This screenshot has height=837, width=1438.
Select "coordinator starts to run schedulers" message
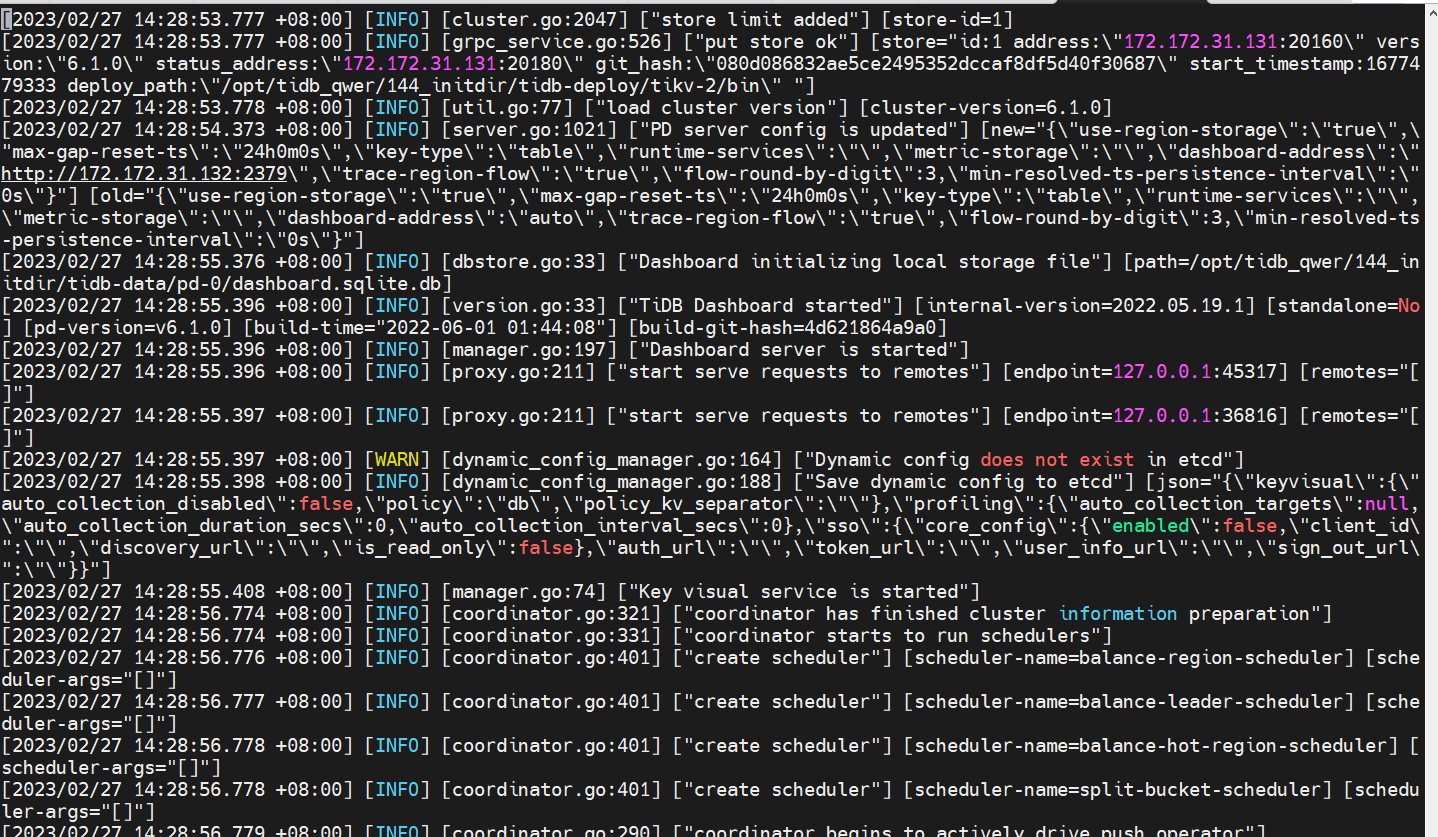click(x=890, y=636)
